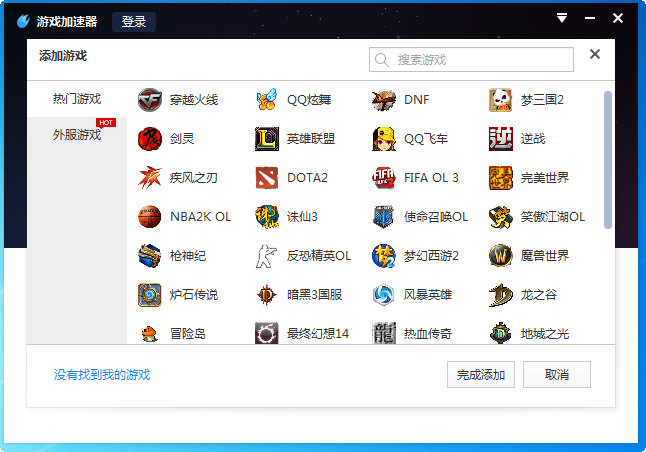The width and height of the screenshot is (646, 452).
Task: Open the 没有找到我的游戏 link
Action: point(102,375)
